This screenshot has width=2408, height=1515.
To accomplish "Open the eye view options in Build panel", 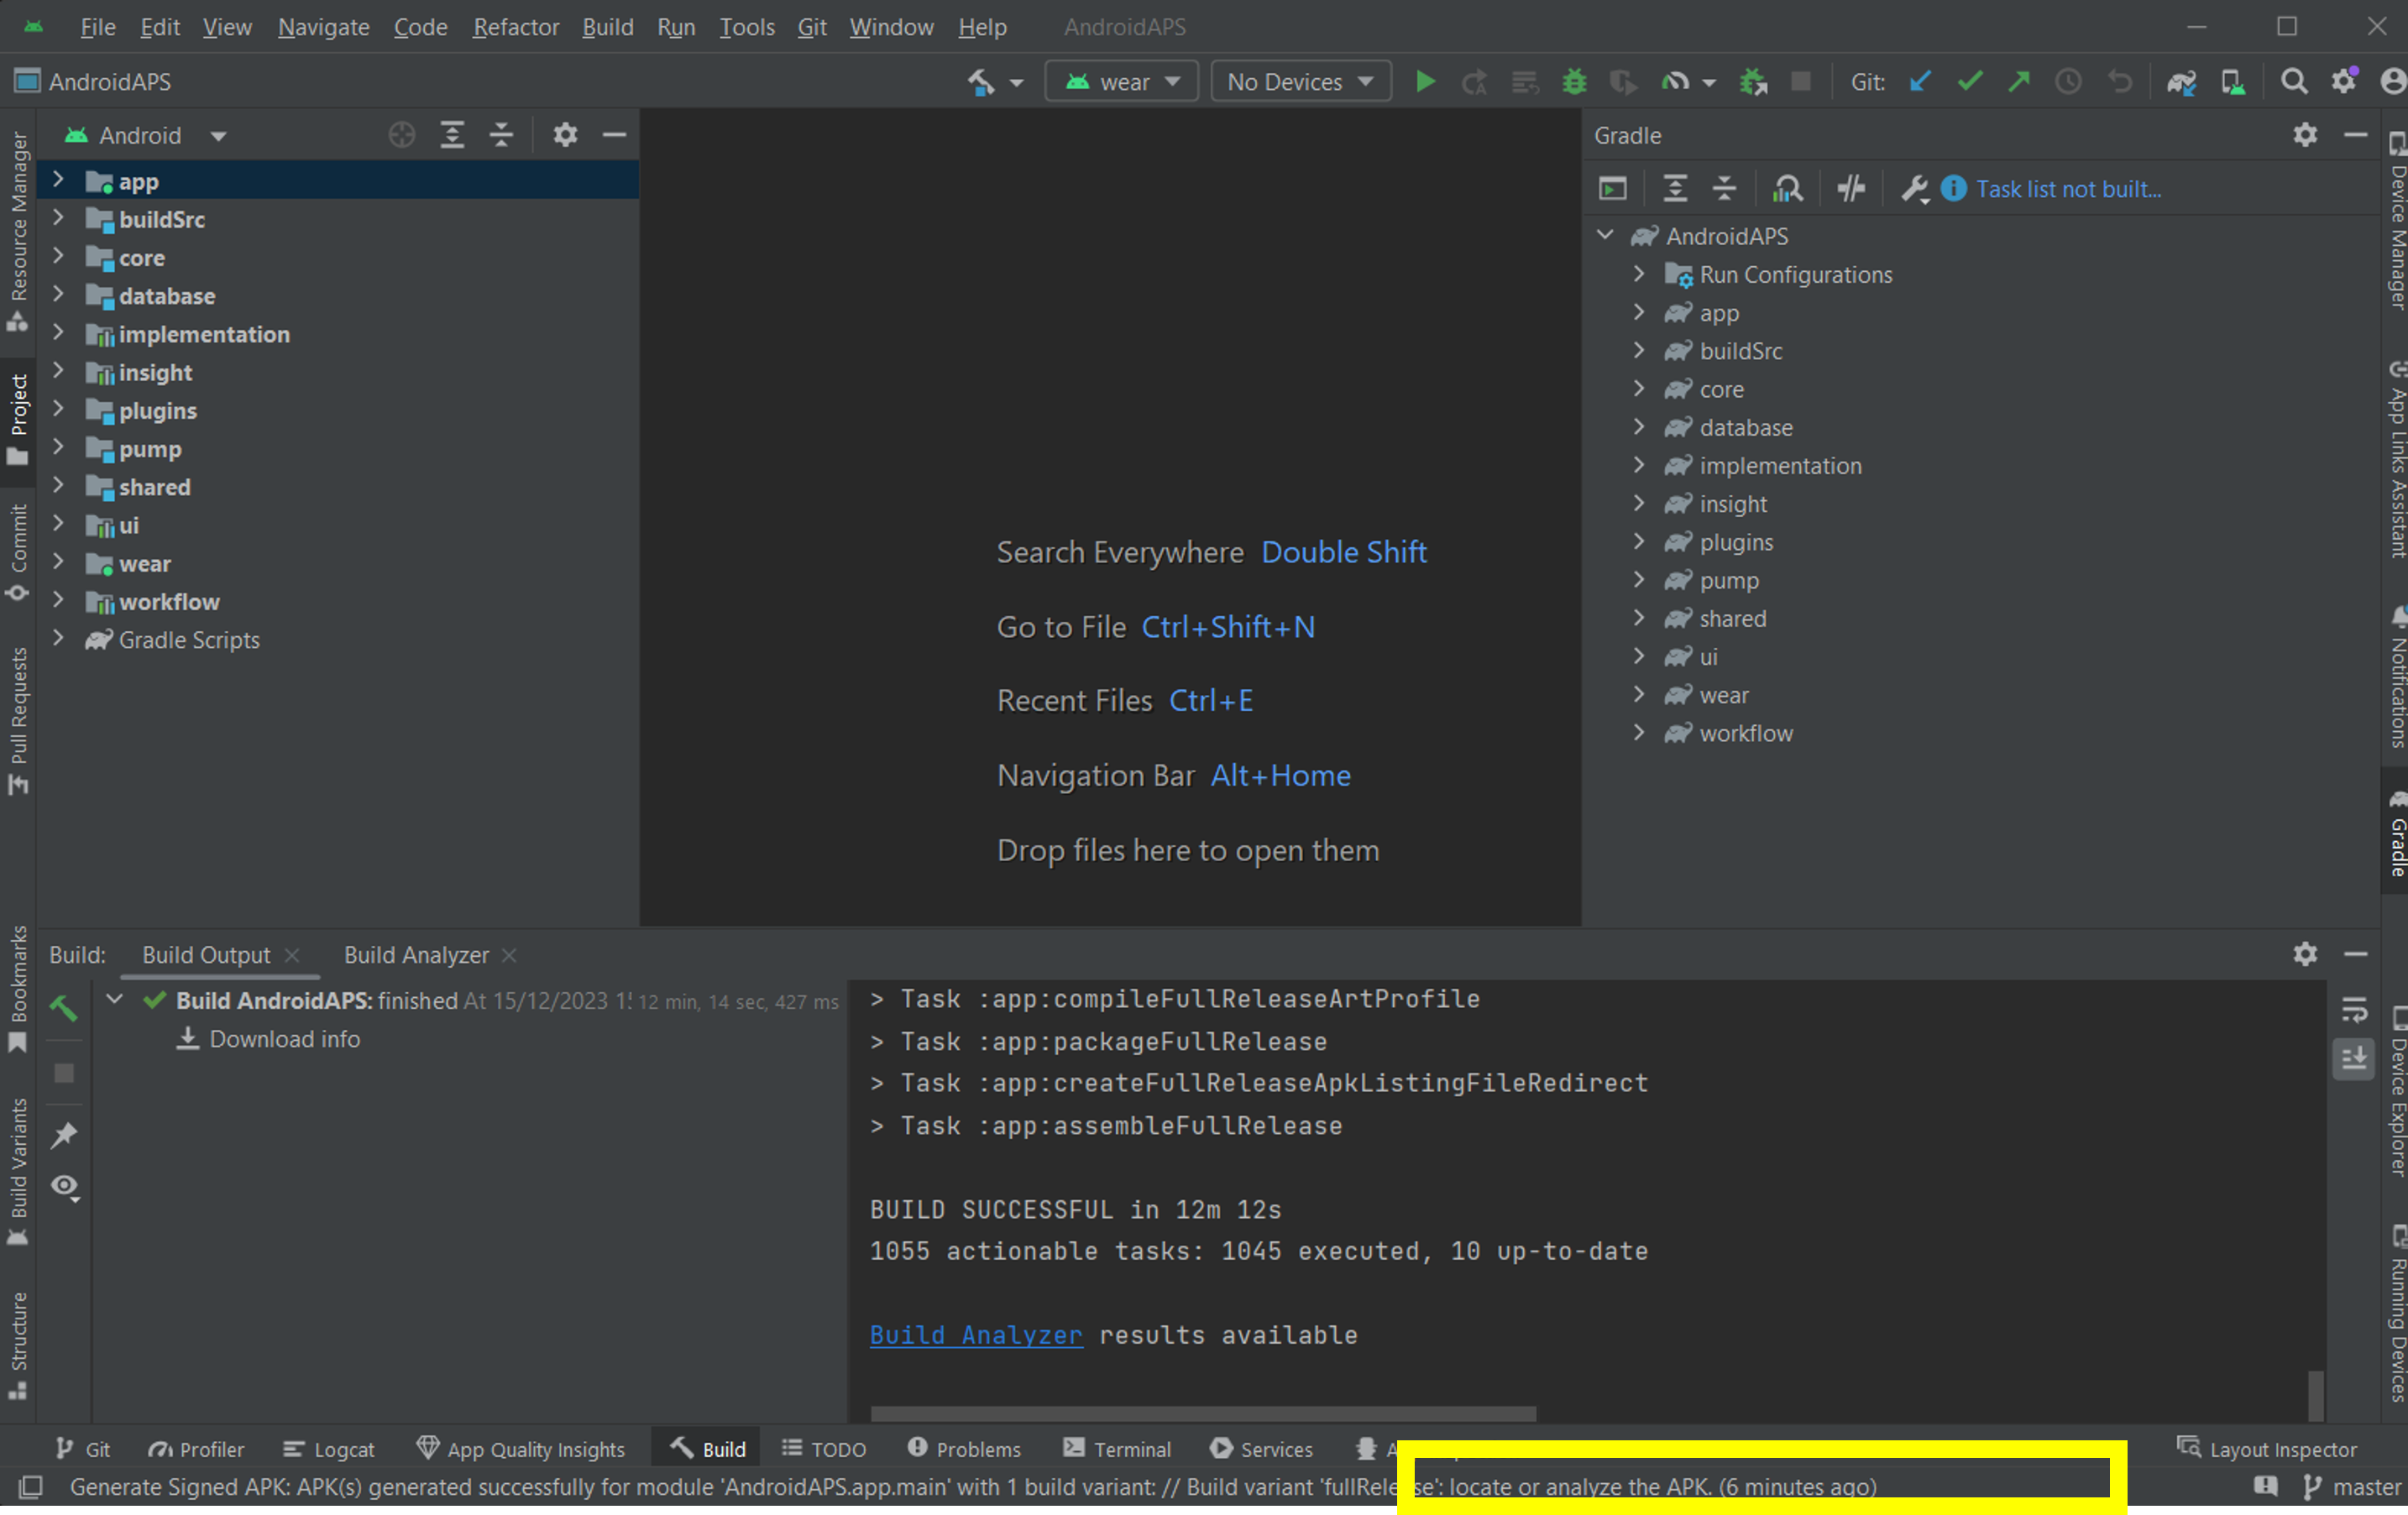I will [x=65, y=1187].
